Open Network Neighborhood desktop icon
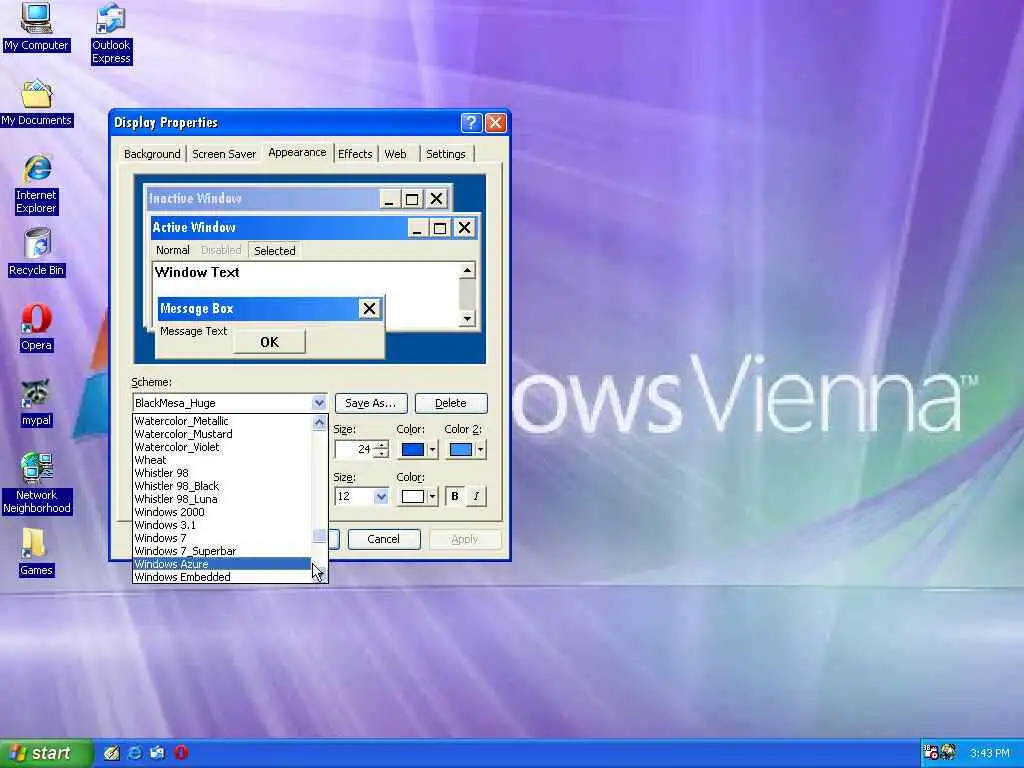 [37, 483]
